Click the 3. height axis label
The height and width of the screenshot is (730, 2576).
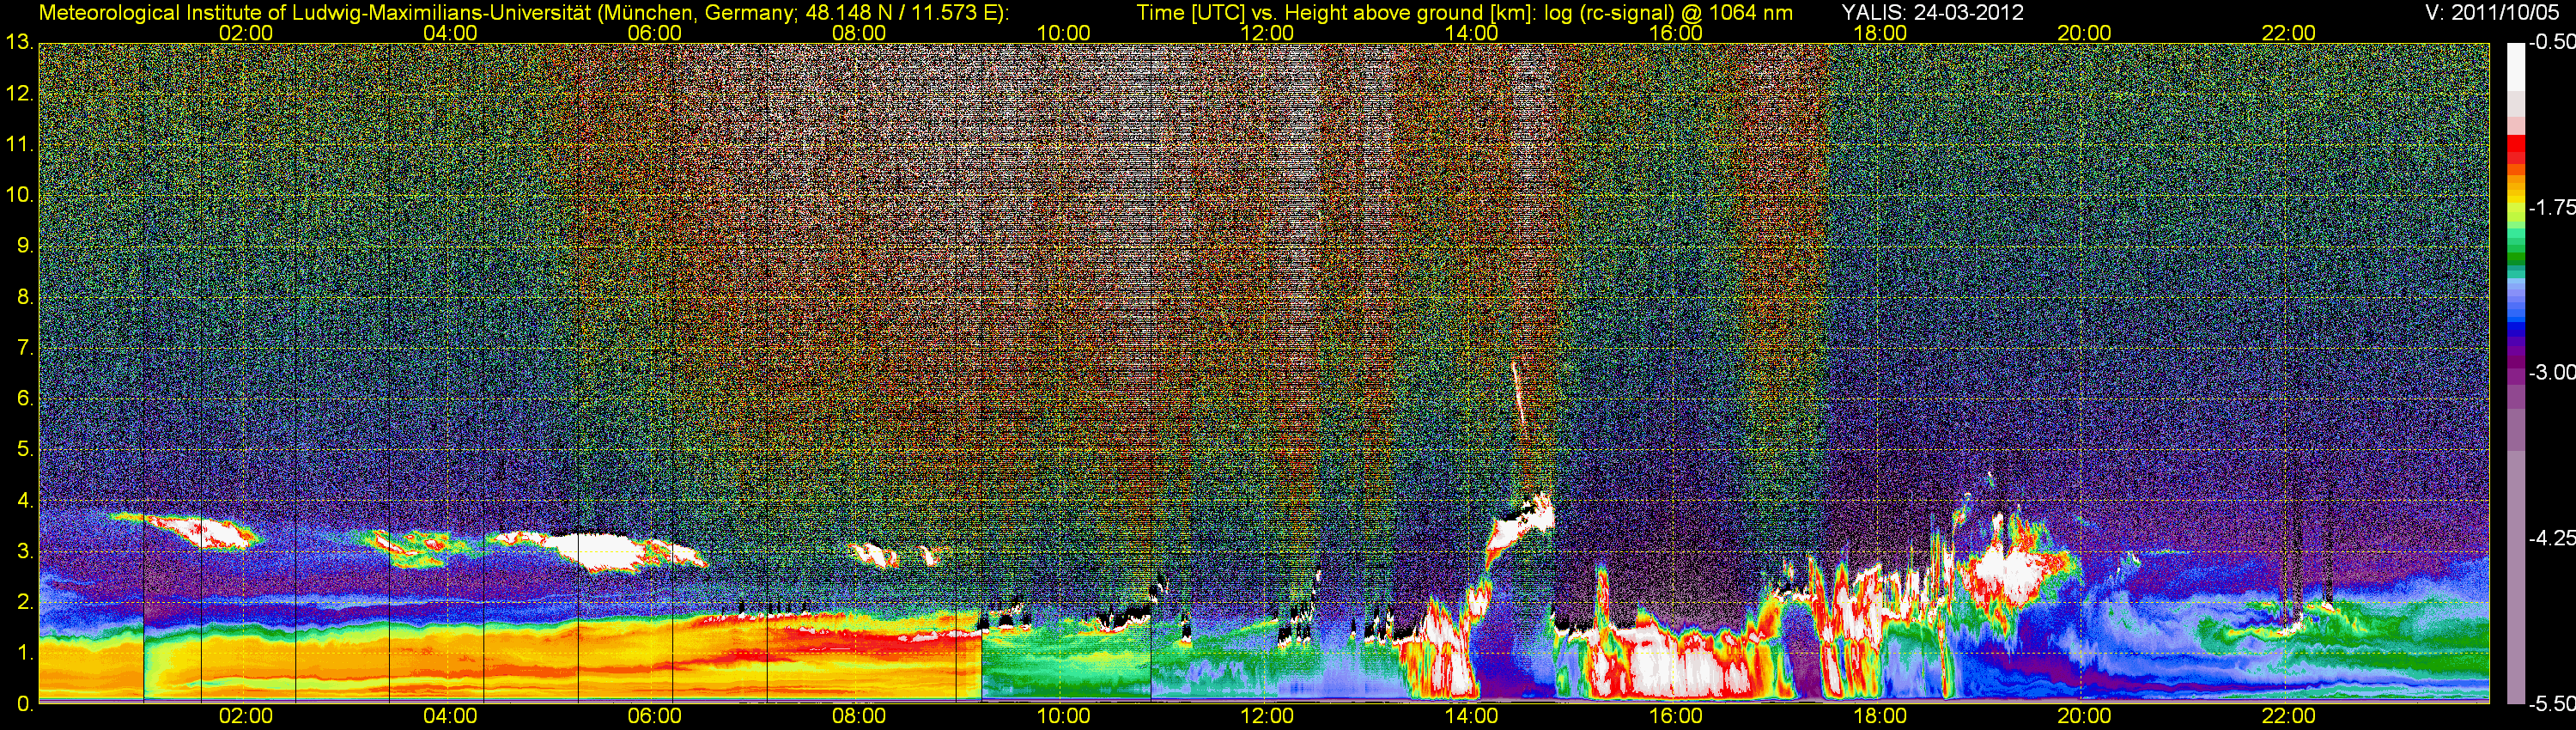25,552
